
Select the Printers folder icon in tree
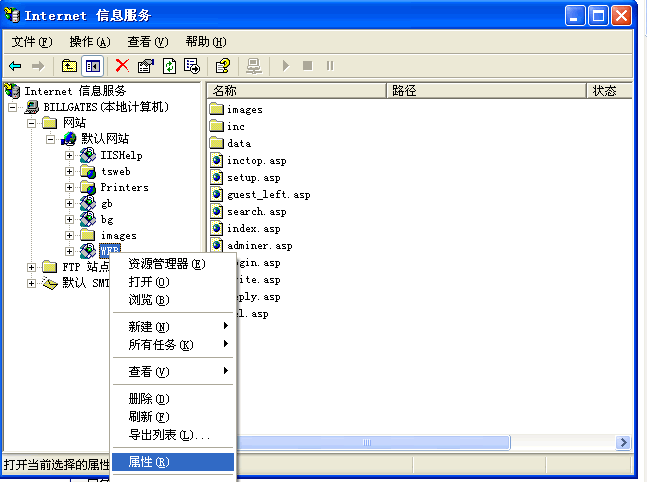tap(88, 187)
